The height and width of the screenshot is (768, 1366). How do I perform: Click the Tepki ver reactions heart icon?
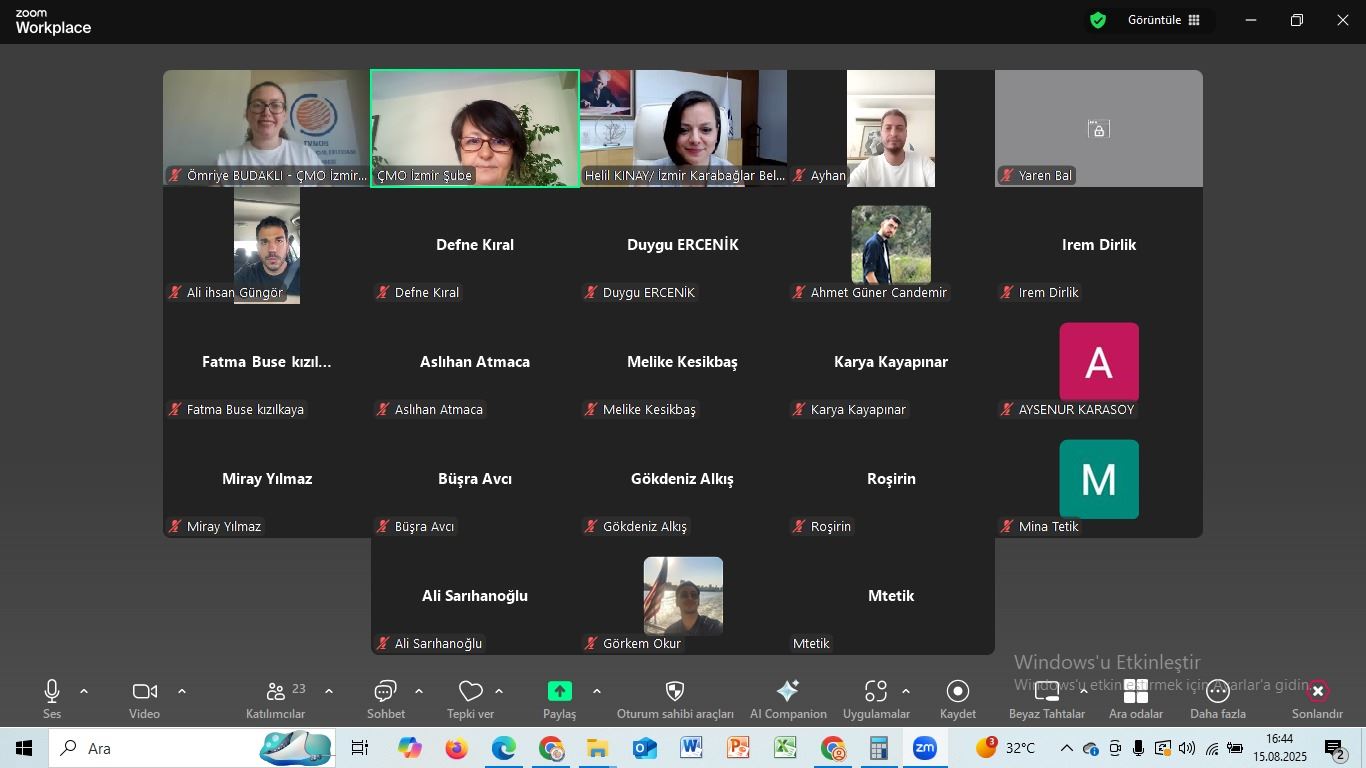[x=470, y=692]
